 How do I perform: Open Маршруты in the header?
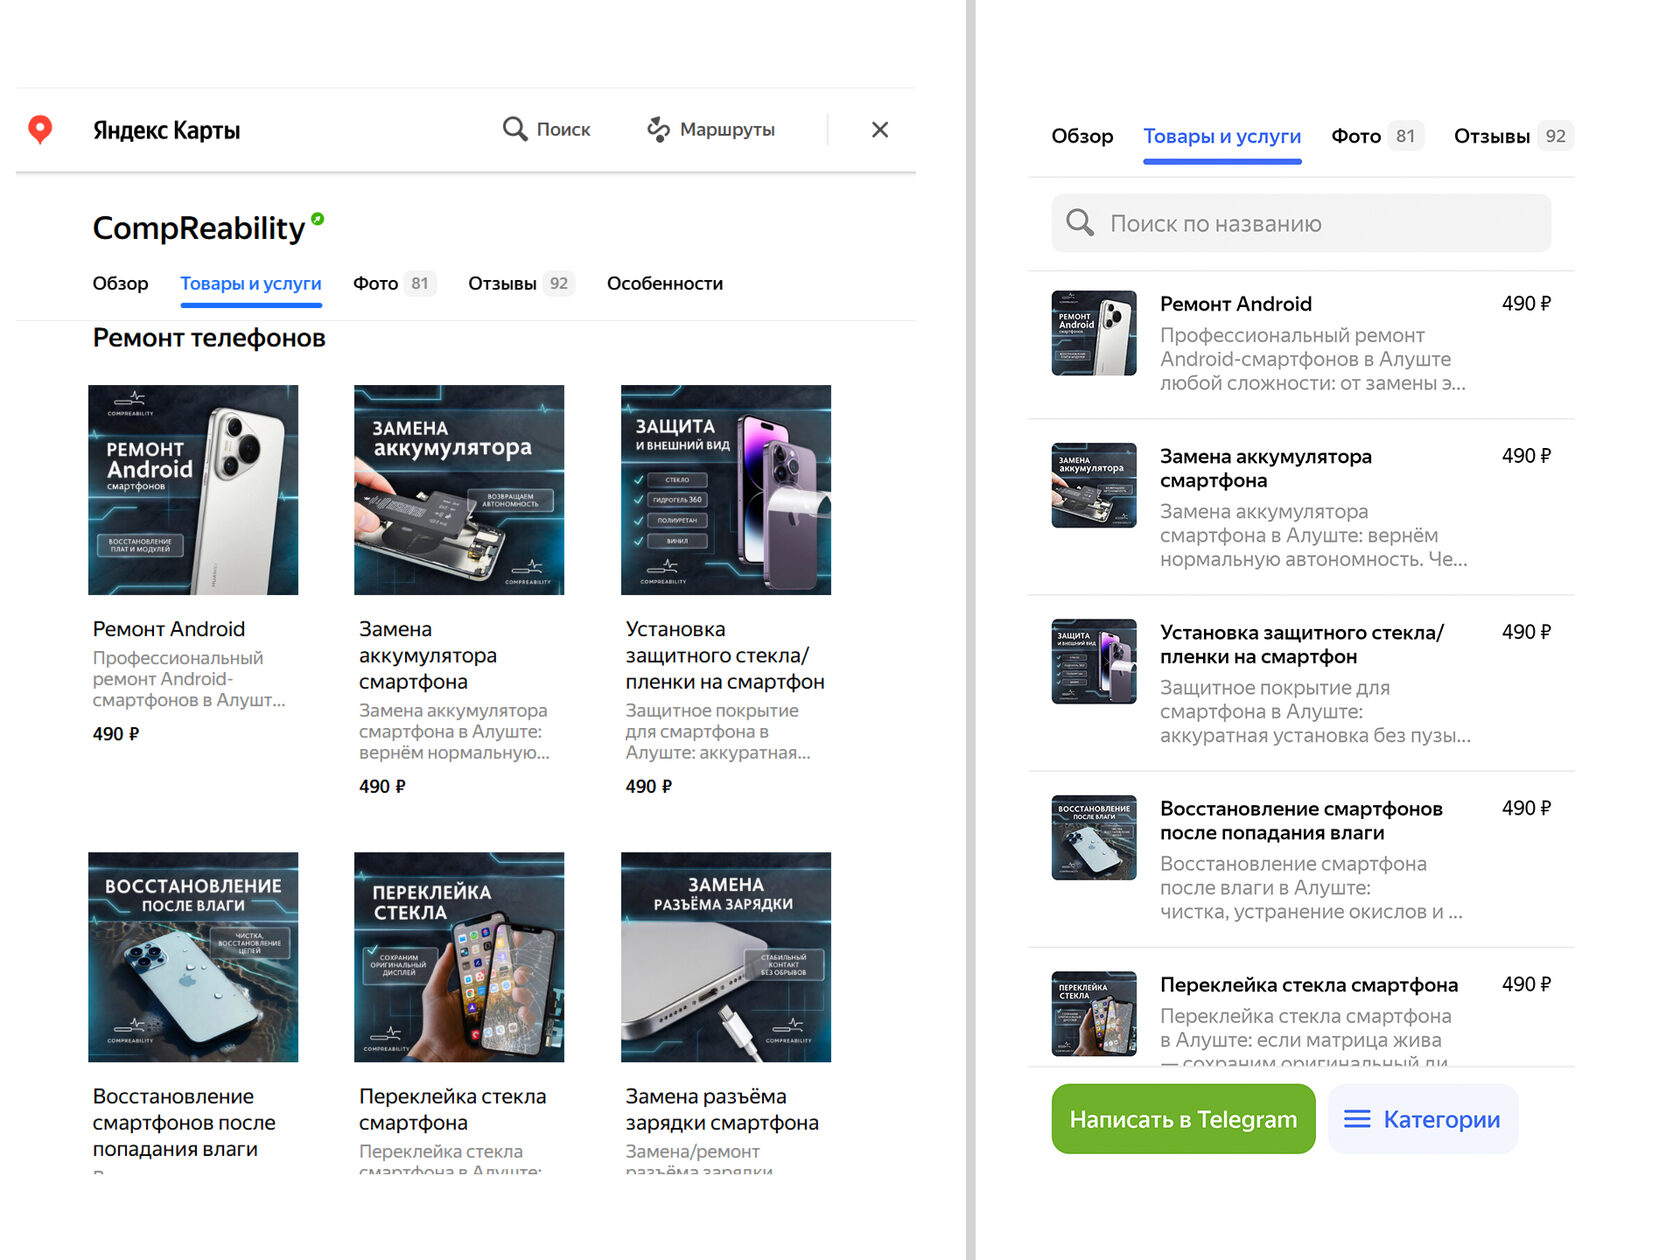pyautogui.click(x=711, y=129)
